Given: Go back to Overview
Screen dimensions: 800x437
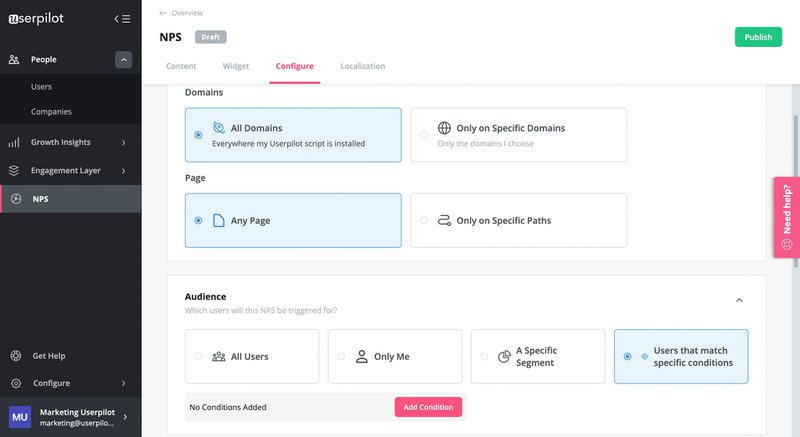Looking at the screenshot, I should pos(181,13).
